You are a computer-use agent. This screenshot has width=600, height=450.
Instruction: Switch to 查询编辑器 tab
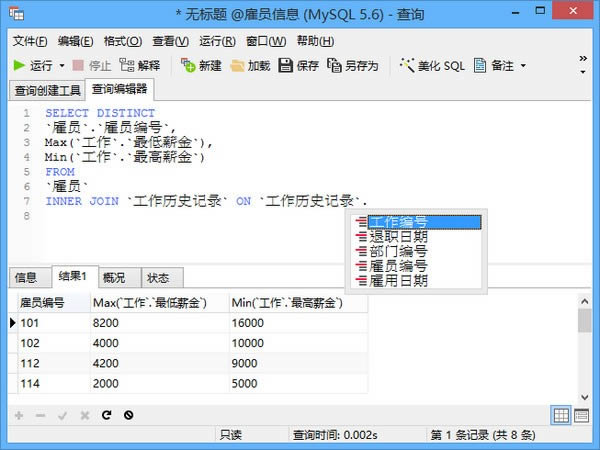119,89
